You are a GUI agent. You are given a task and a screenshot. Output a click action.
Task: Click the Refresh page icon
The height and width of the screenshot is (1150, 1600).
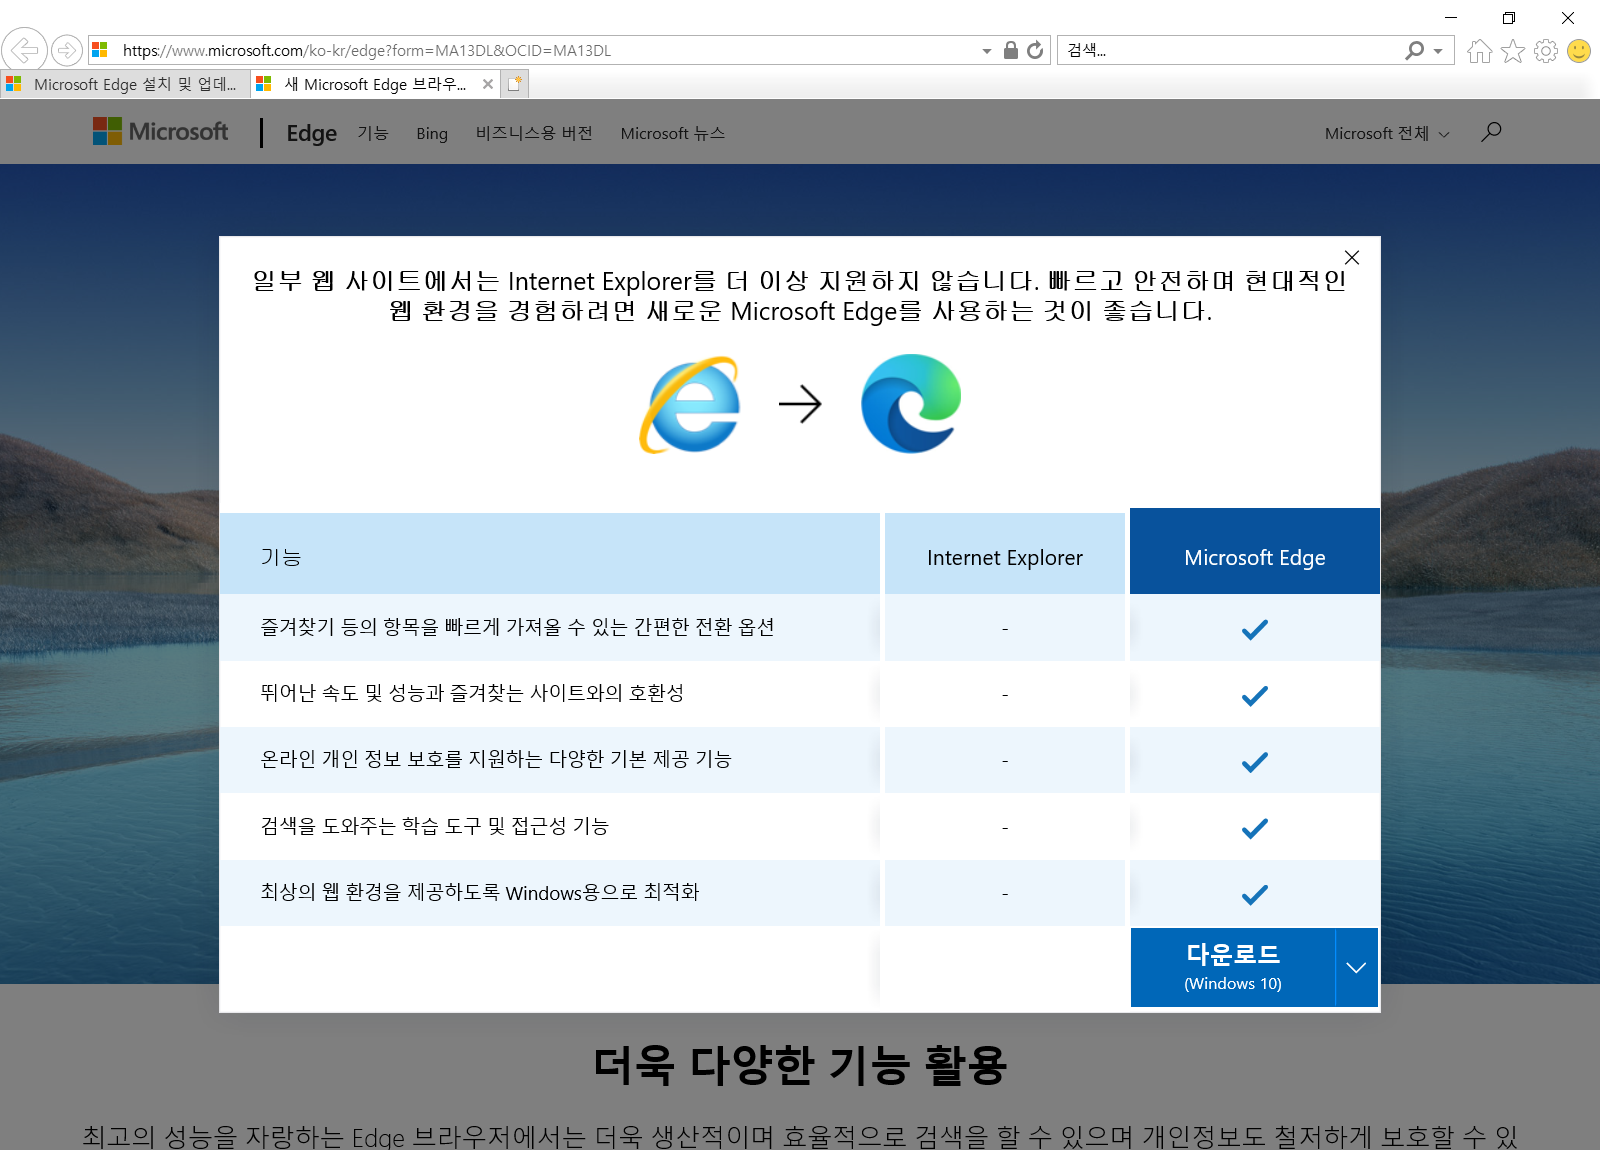click(1035, 50)
